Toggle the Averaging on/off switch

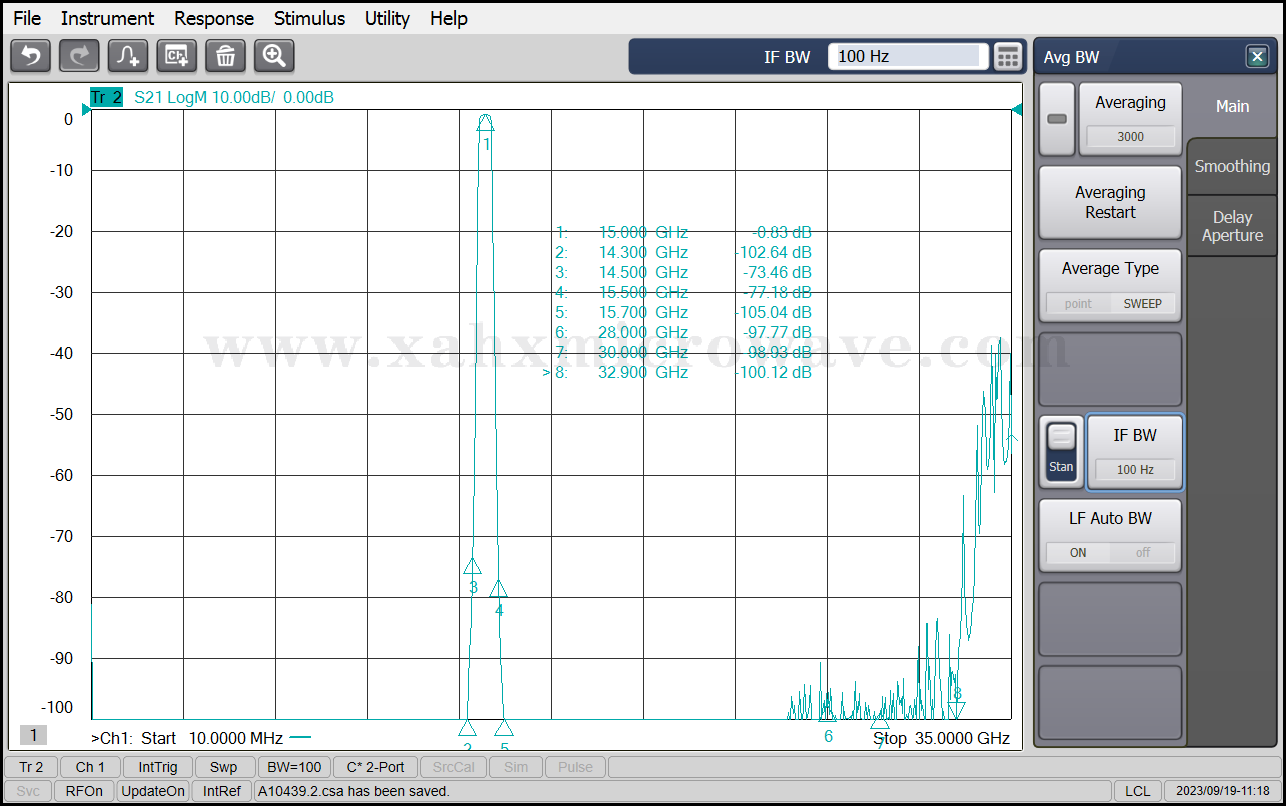pyautogui.click(x=1057, y=119)
